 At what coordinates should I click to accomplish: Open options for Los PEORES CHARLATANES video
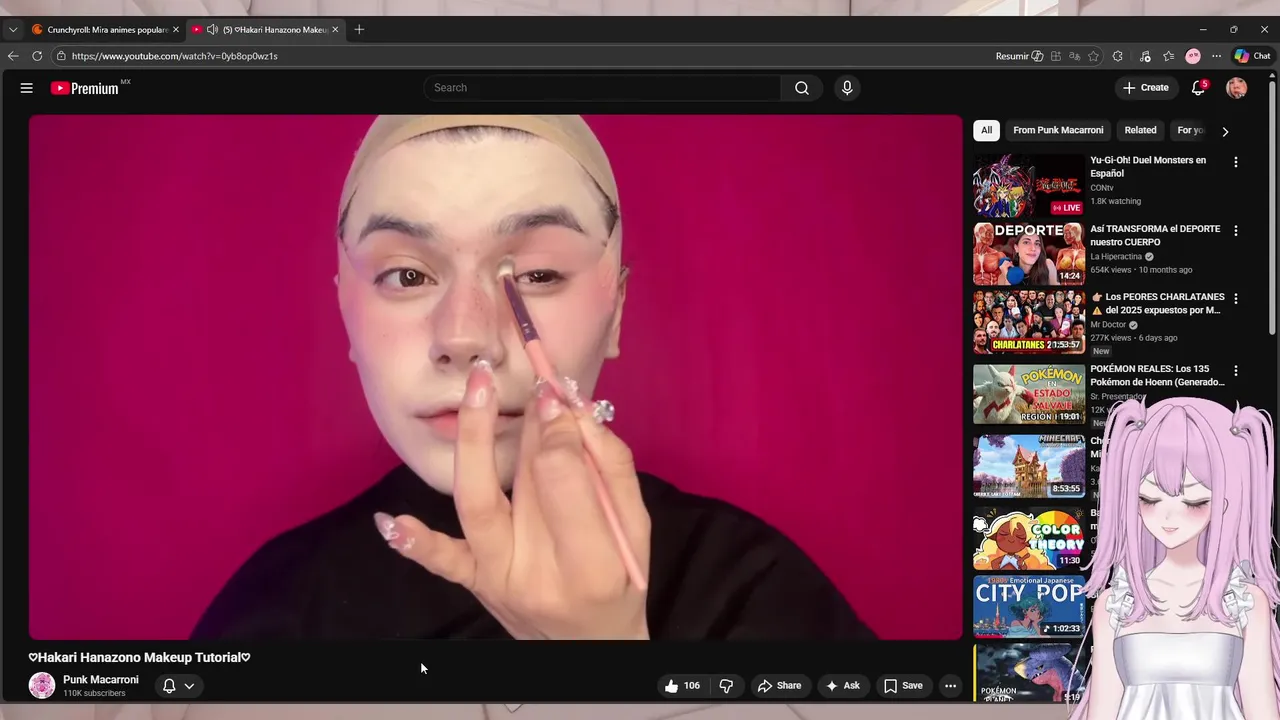point(1235,299)
